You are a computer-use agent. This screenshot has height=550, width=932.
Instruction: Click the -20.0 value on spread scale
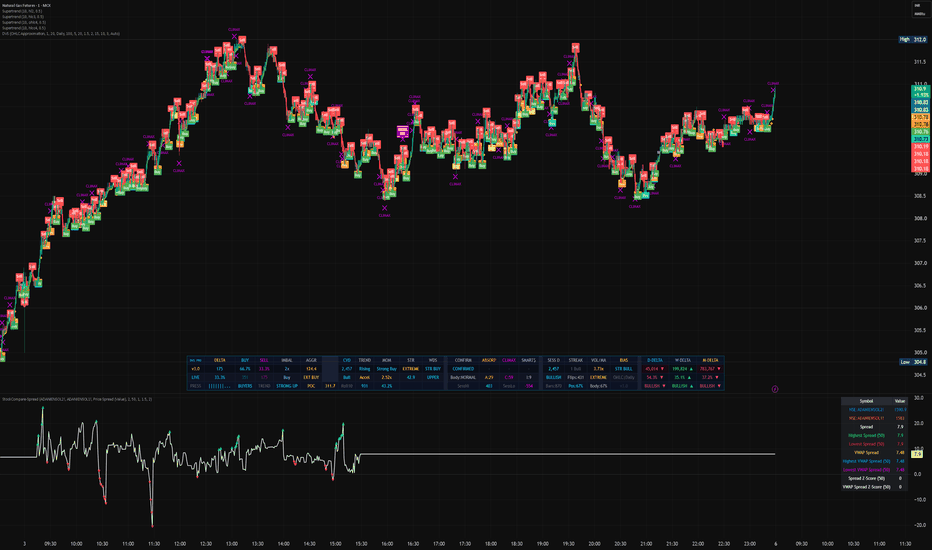(x=918, y=525)
